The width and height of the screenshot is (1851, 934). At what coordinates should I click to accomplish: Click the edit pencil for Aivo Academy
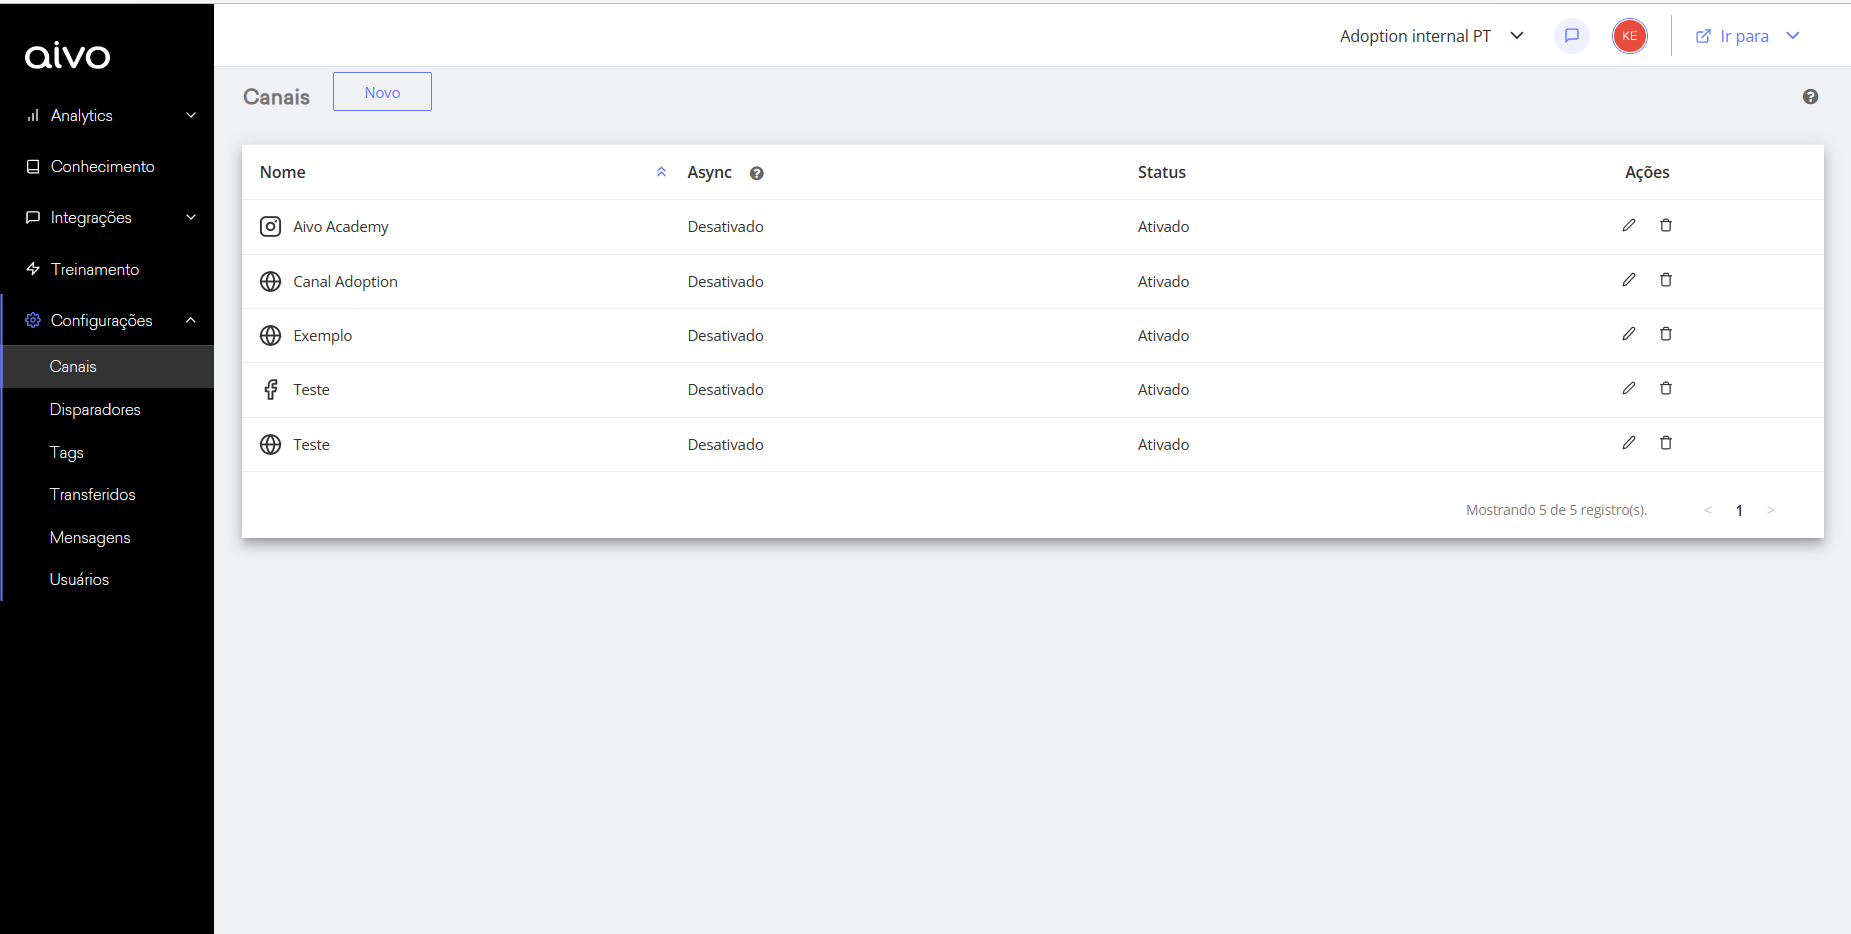(x=1629, y=226)
